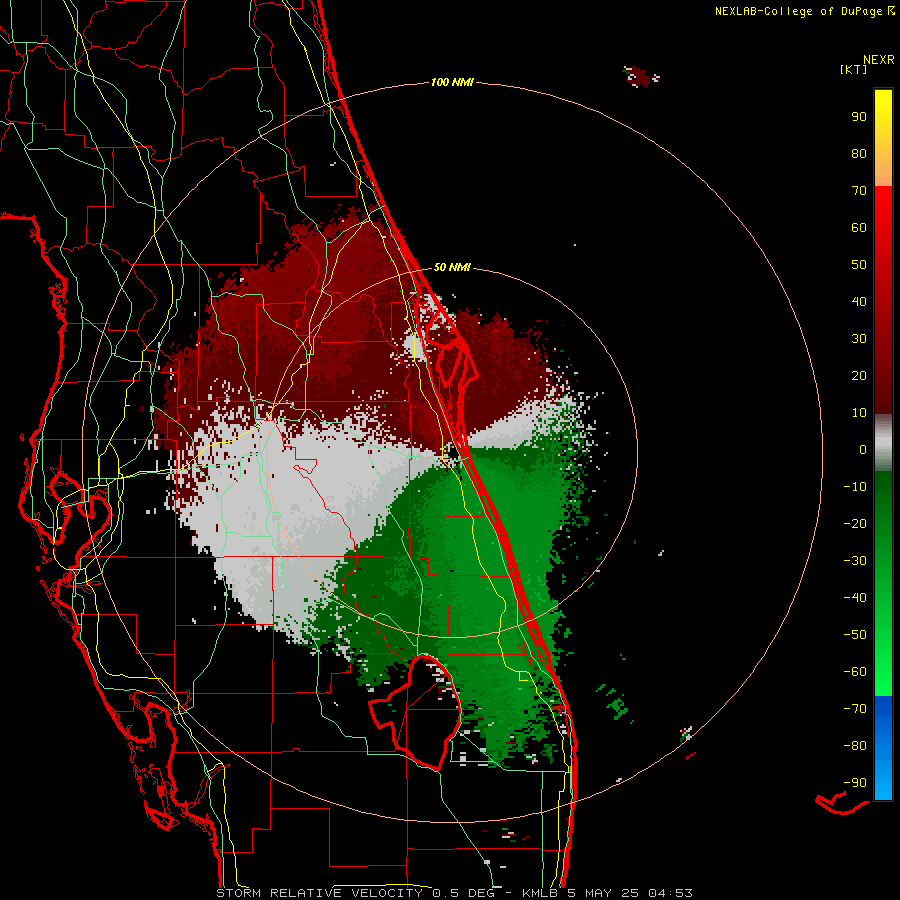Click the 04:53 timestamp in the caption
This screenshot has height=900, width=900.
tap(670, 893)
